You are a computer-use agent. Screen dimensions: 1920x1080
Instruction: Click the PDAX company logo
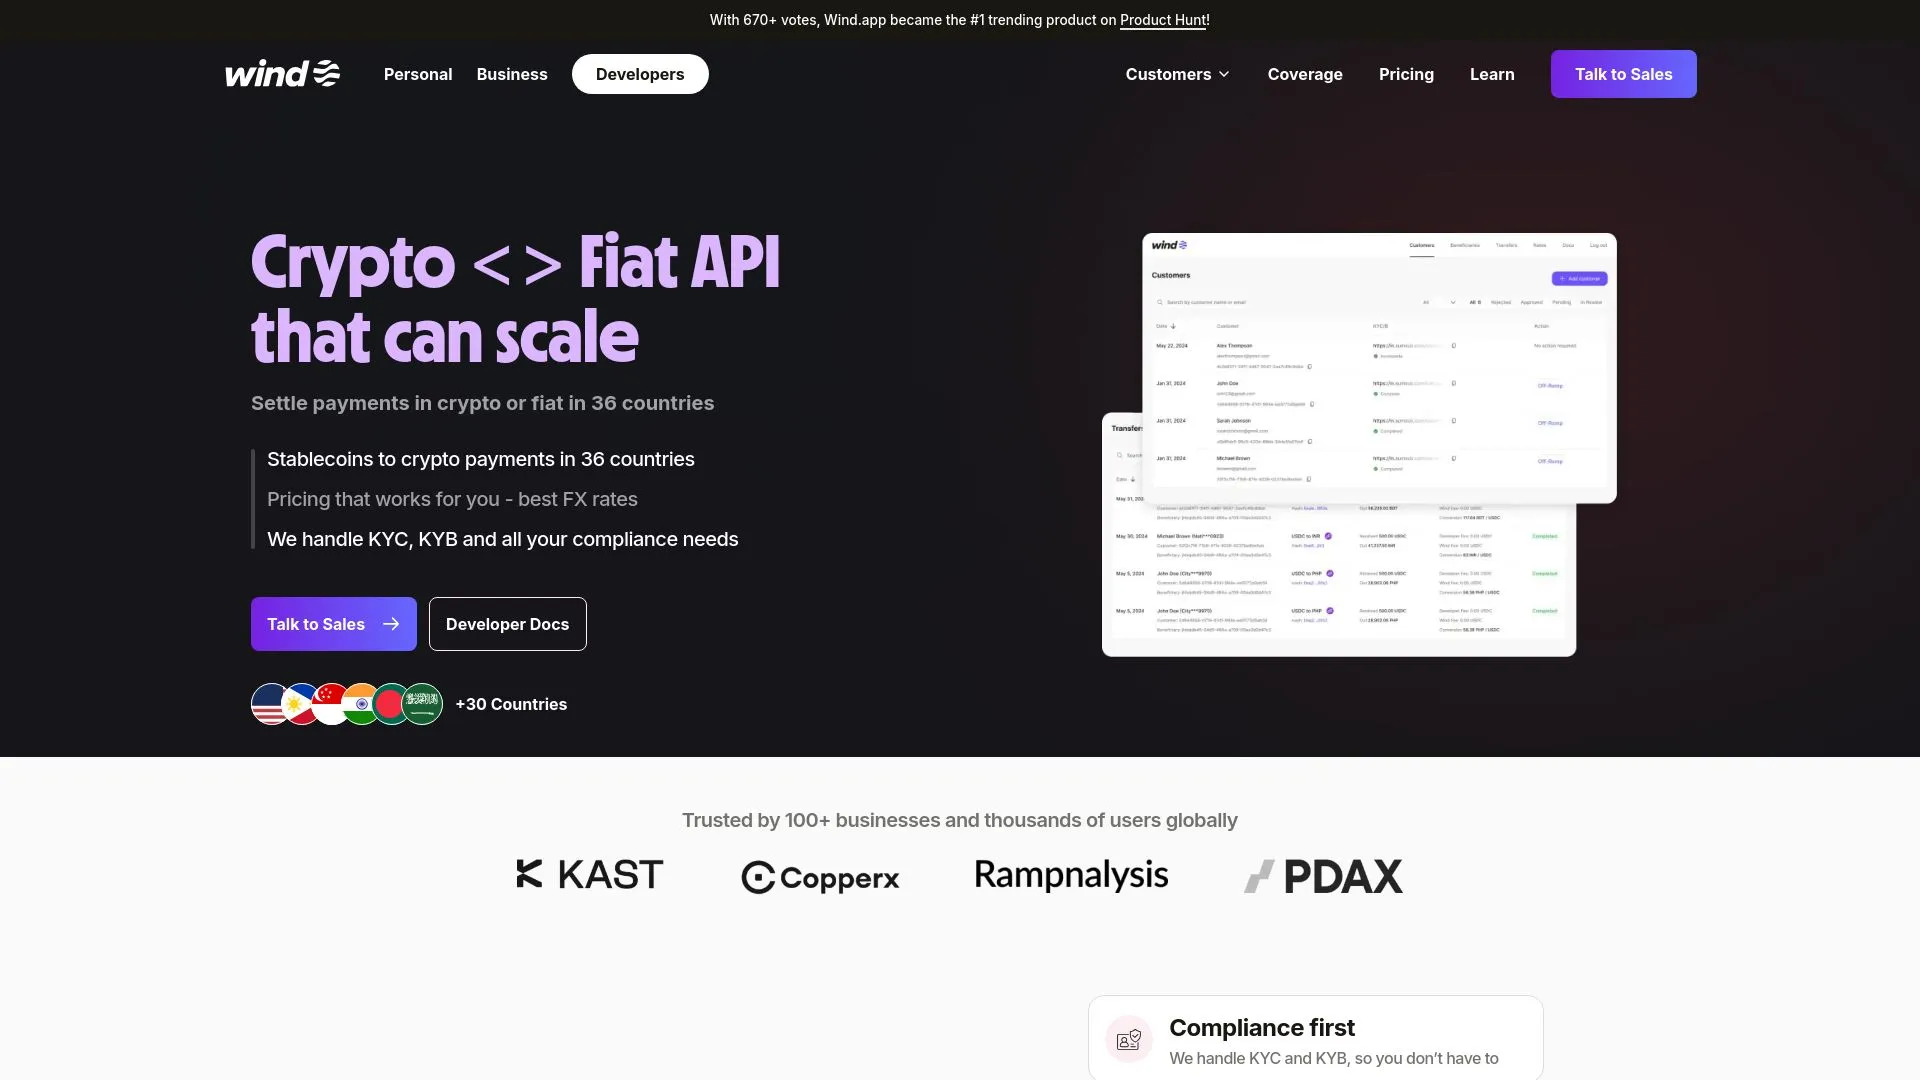pyautogui.click(x=1323, y=876)
